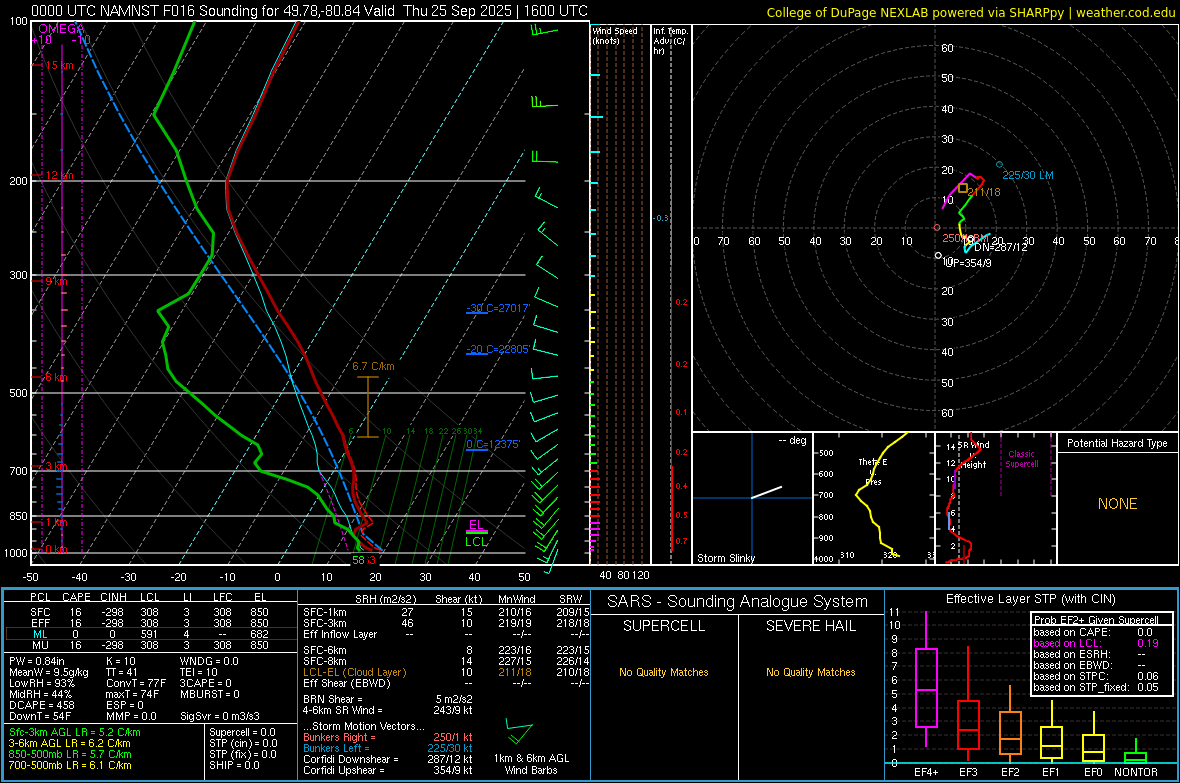Select the magenta based on LCL: 0.19 line
The width and height of the screenshot is (1180, 783).
(x=1096, y=644)
